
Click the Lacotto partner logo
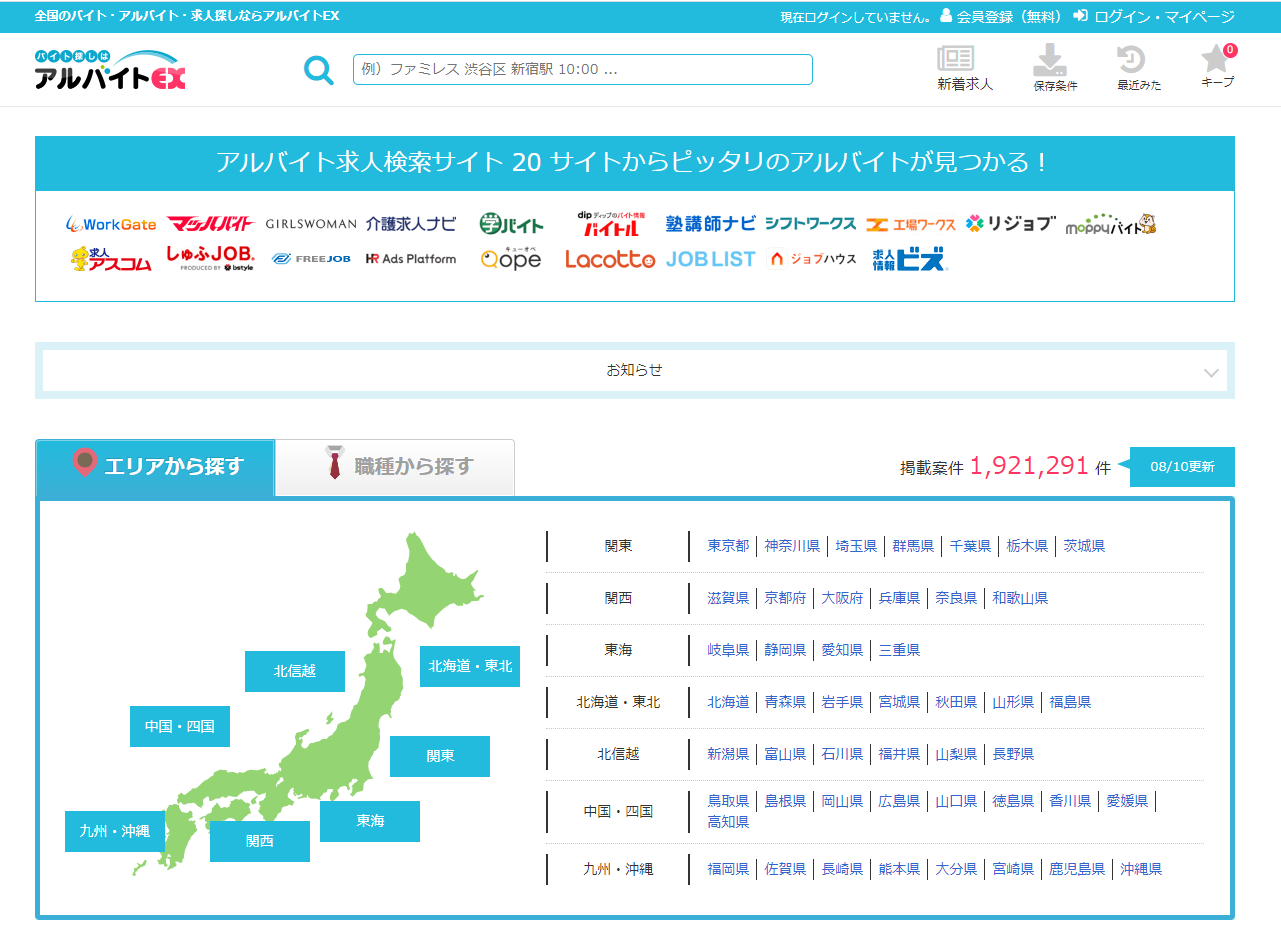[610, 259]
